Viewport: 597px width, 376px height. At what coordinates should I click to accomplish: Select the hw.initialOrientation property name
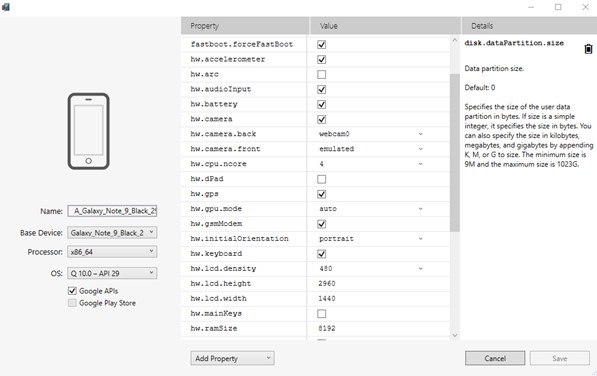(239, 239)
